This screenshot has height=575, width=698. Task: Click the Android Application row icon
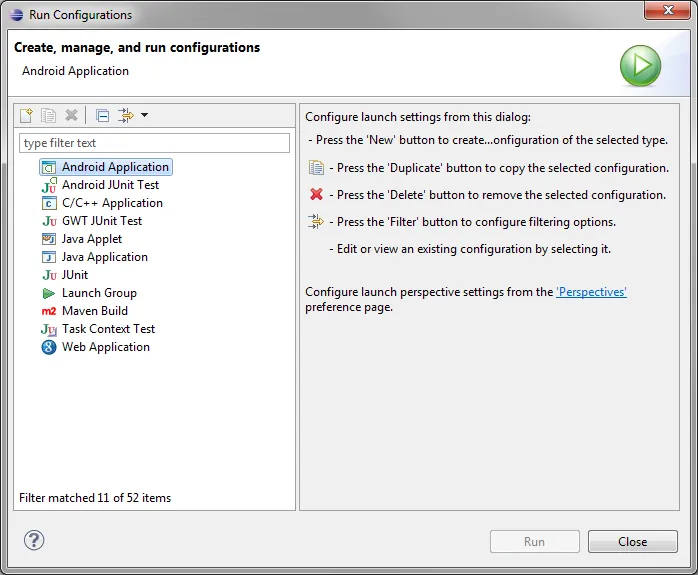point(49,167)
